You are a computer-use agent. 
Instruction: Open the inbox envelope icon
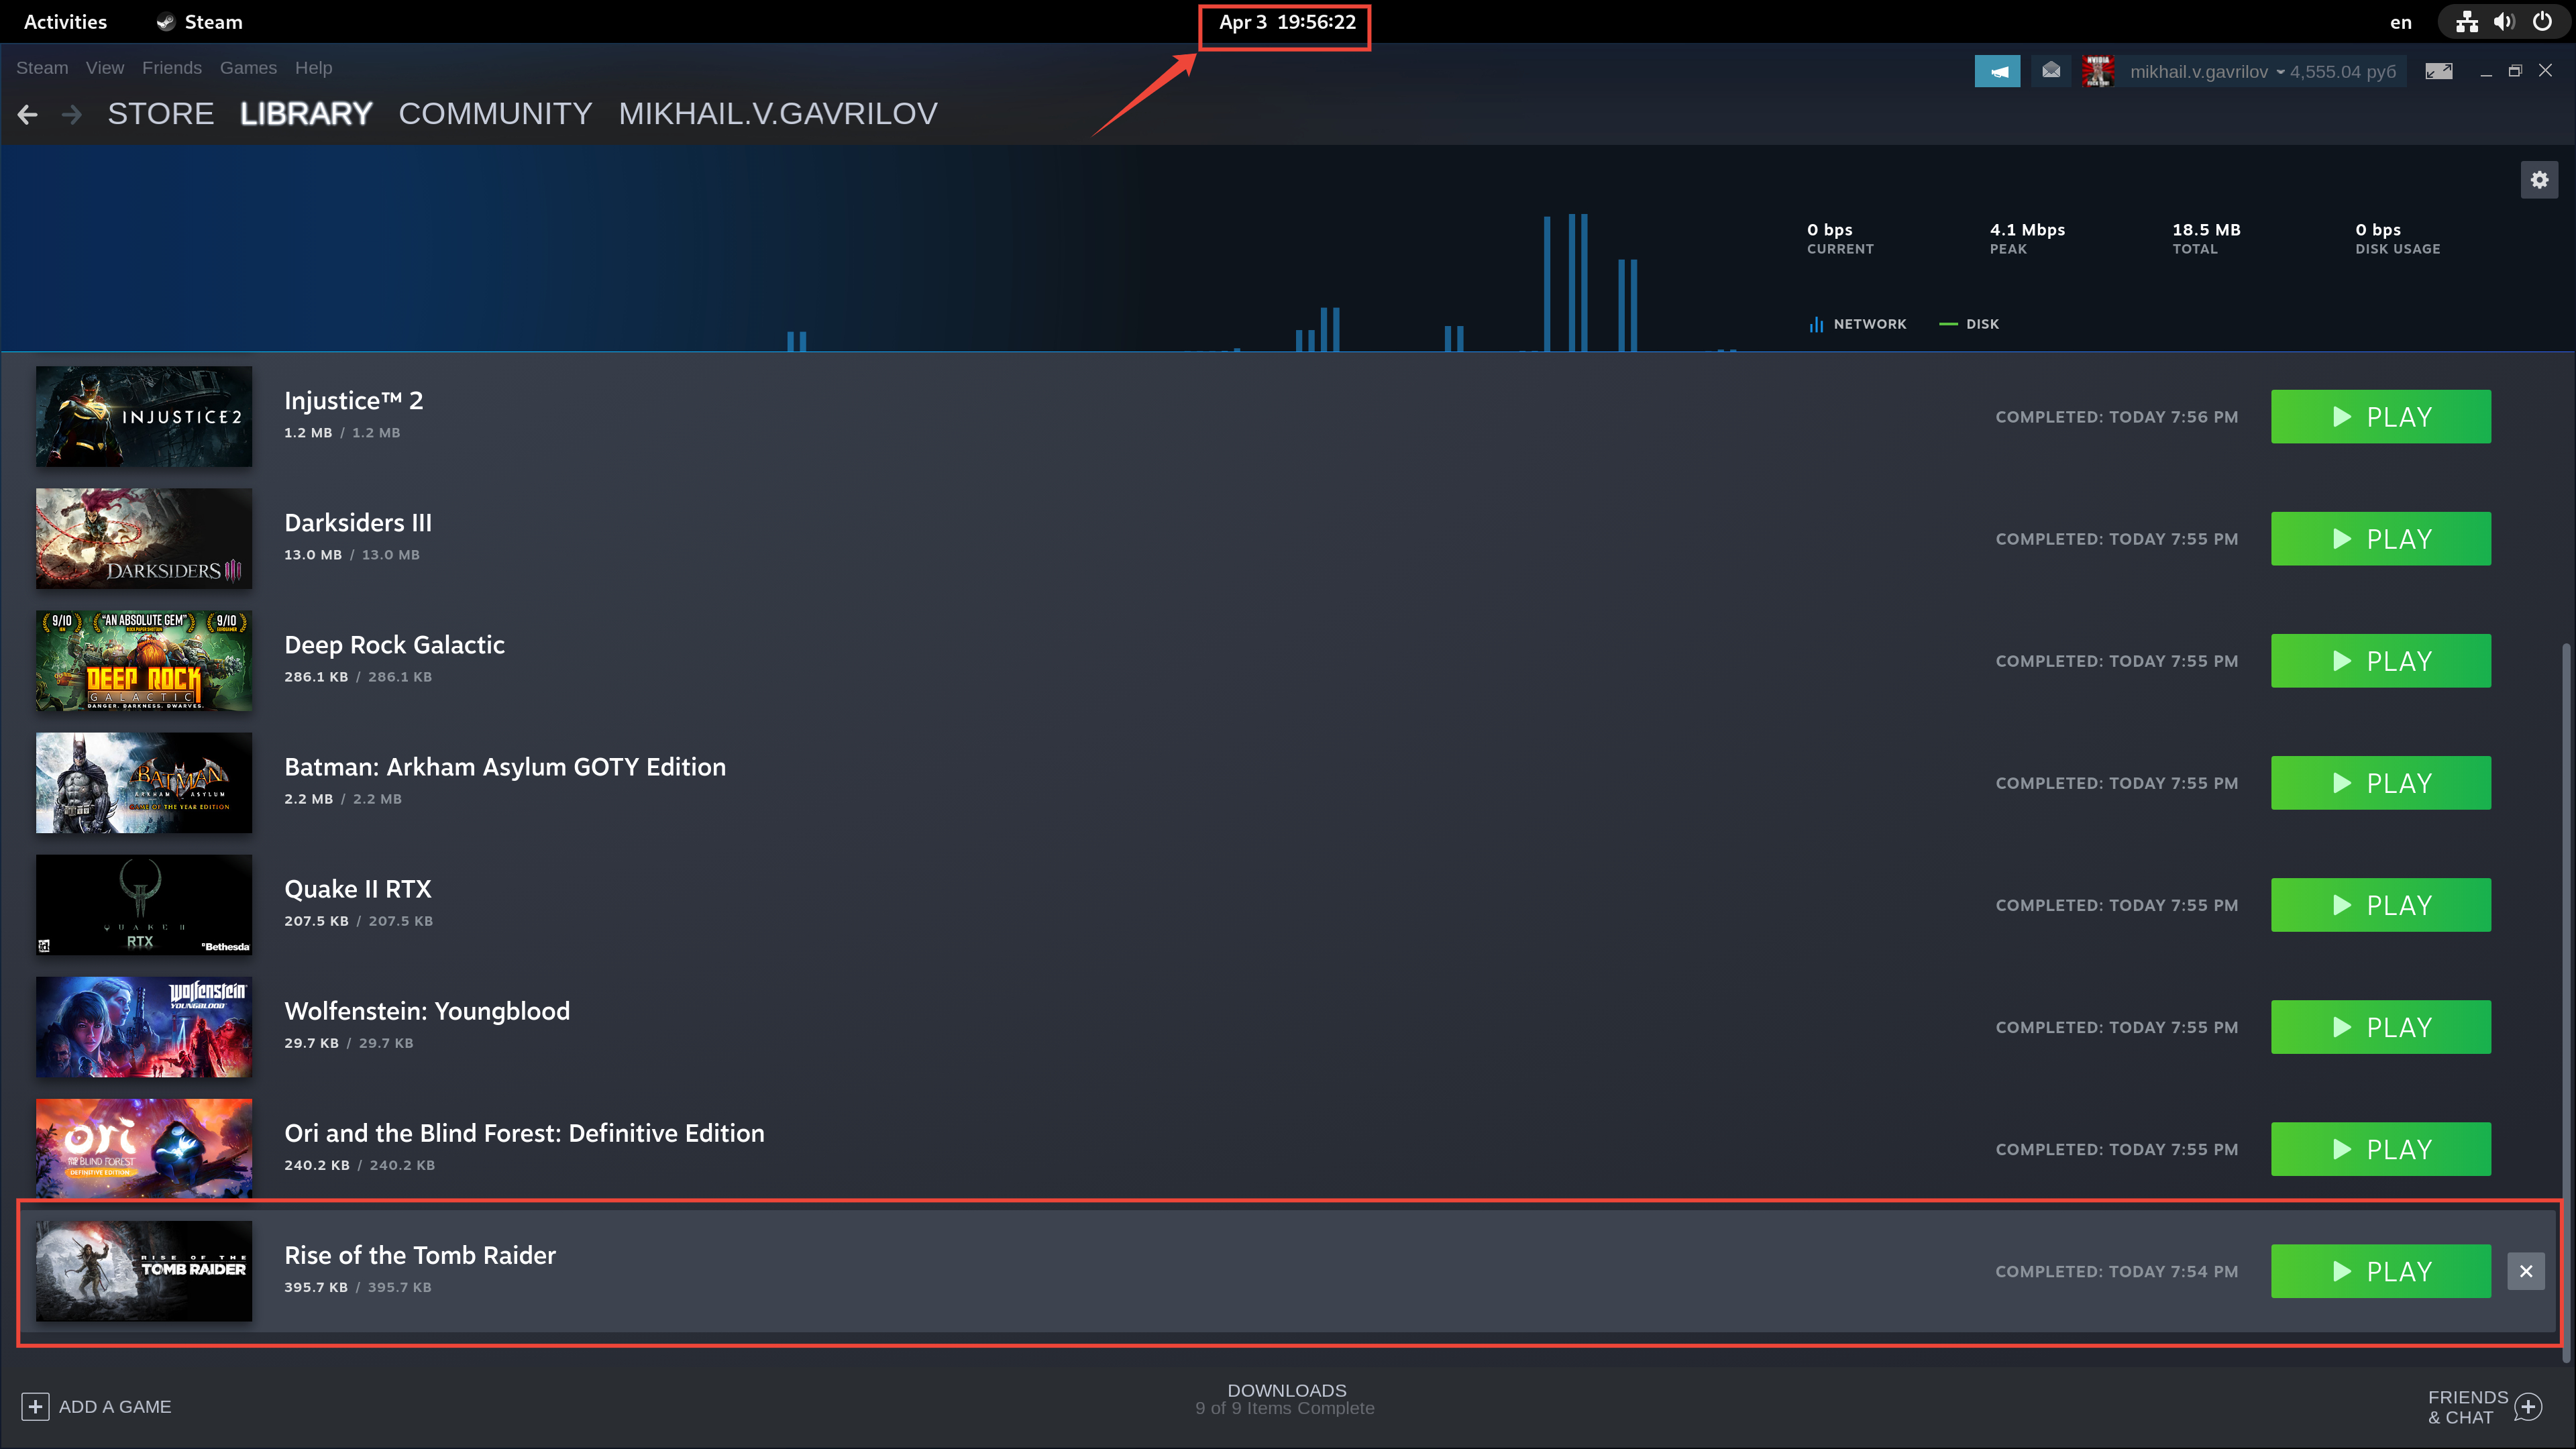click(x=2051, y=71)
